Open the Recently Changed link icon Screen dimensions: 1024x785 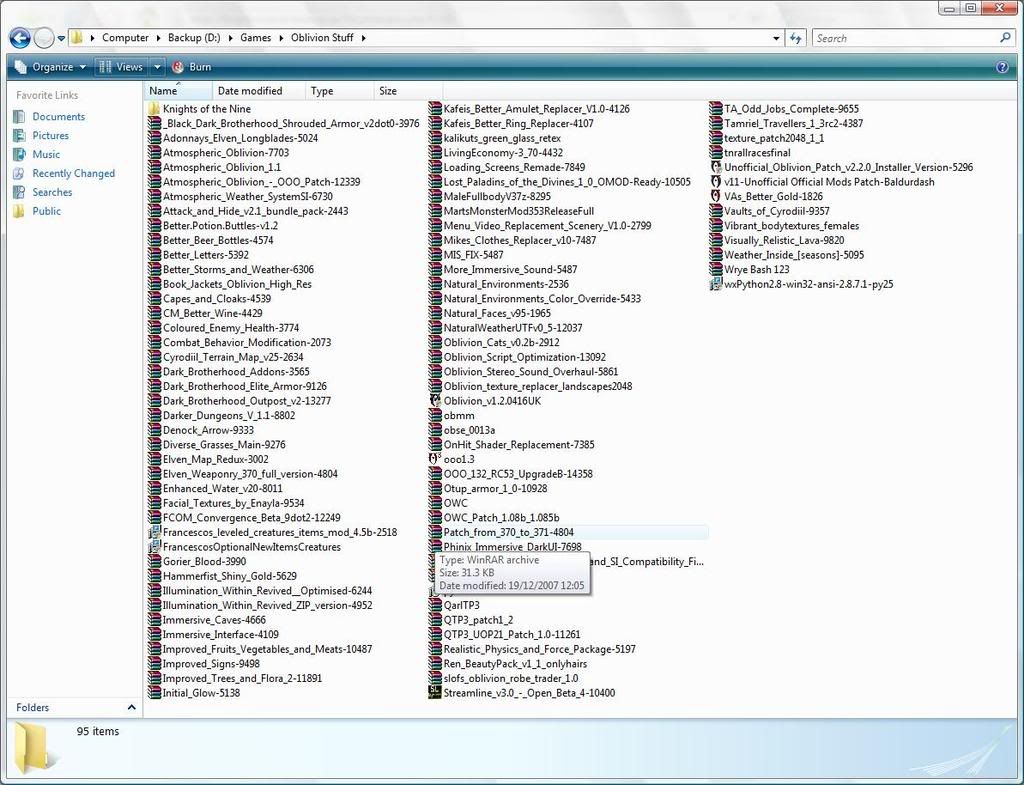click(x=20, y=174)
